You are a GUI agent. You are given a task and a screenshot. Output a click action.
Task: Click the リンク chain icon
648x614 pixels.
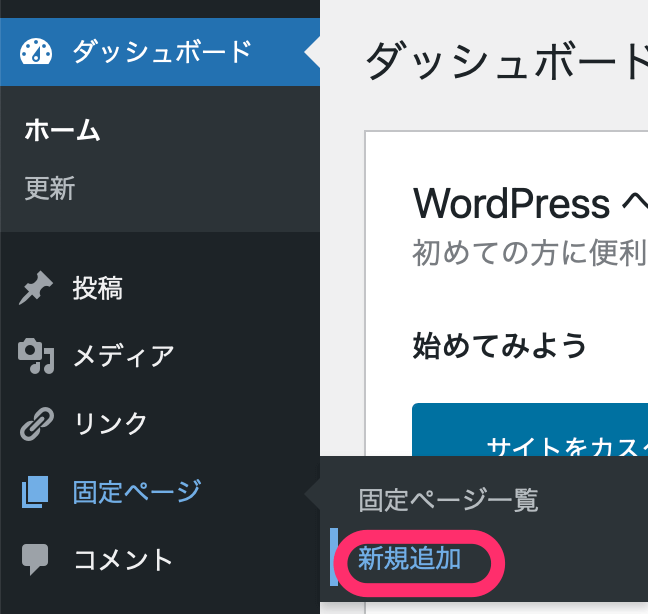37,424
